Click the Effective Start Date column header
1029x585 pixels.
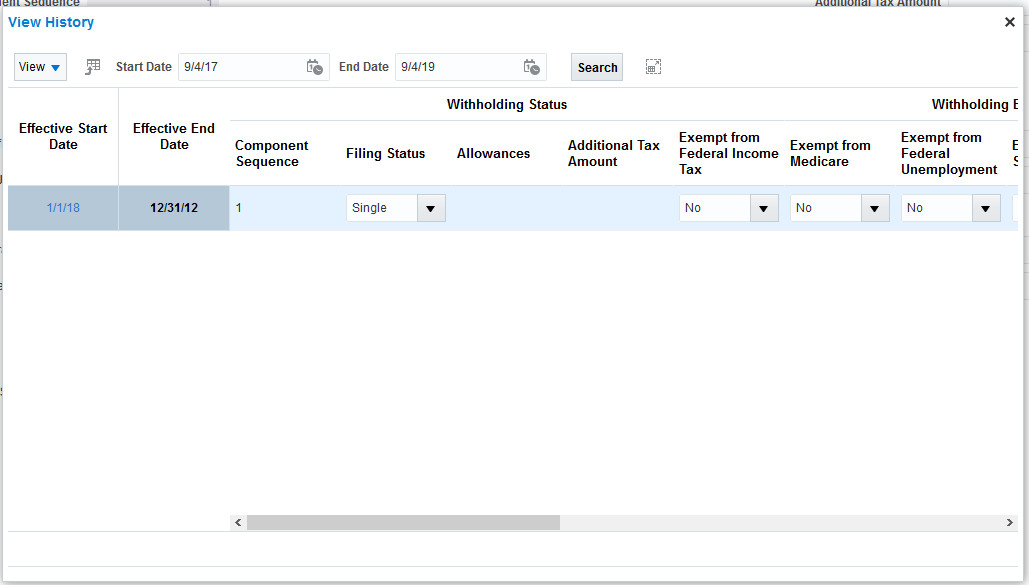[x=63, y=137]
